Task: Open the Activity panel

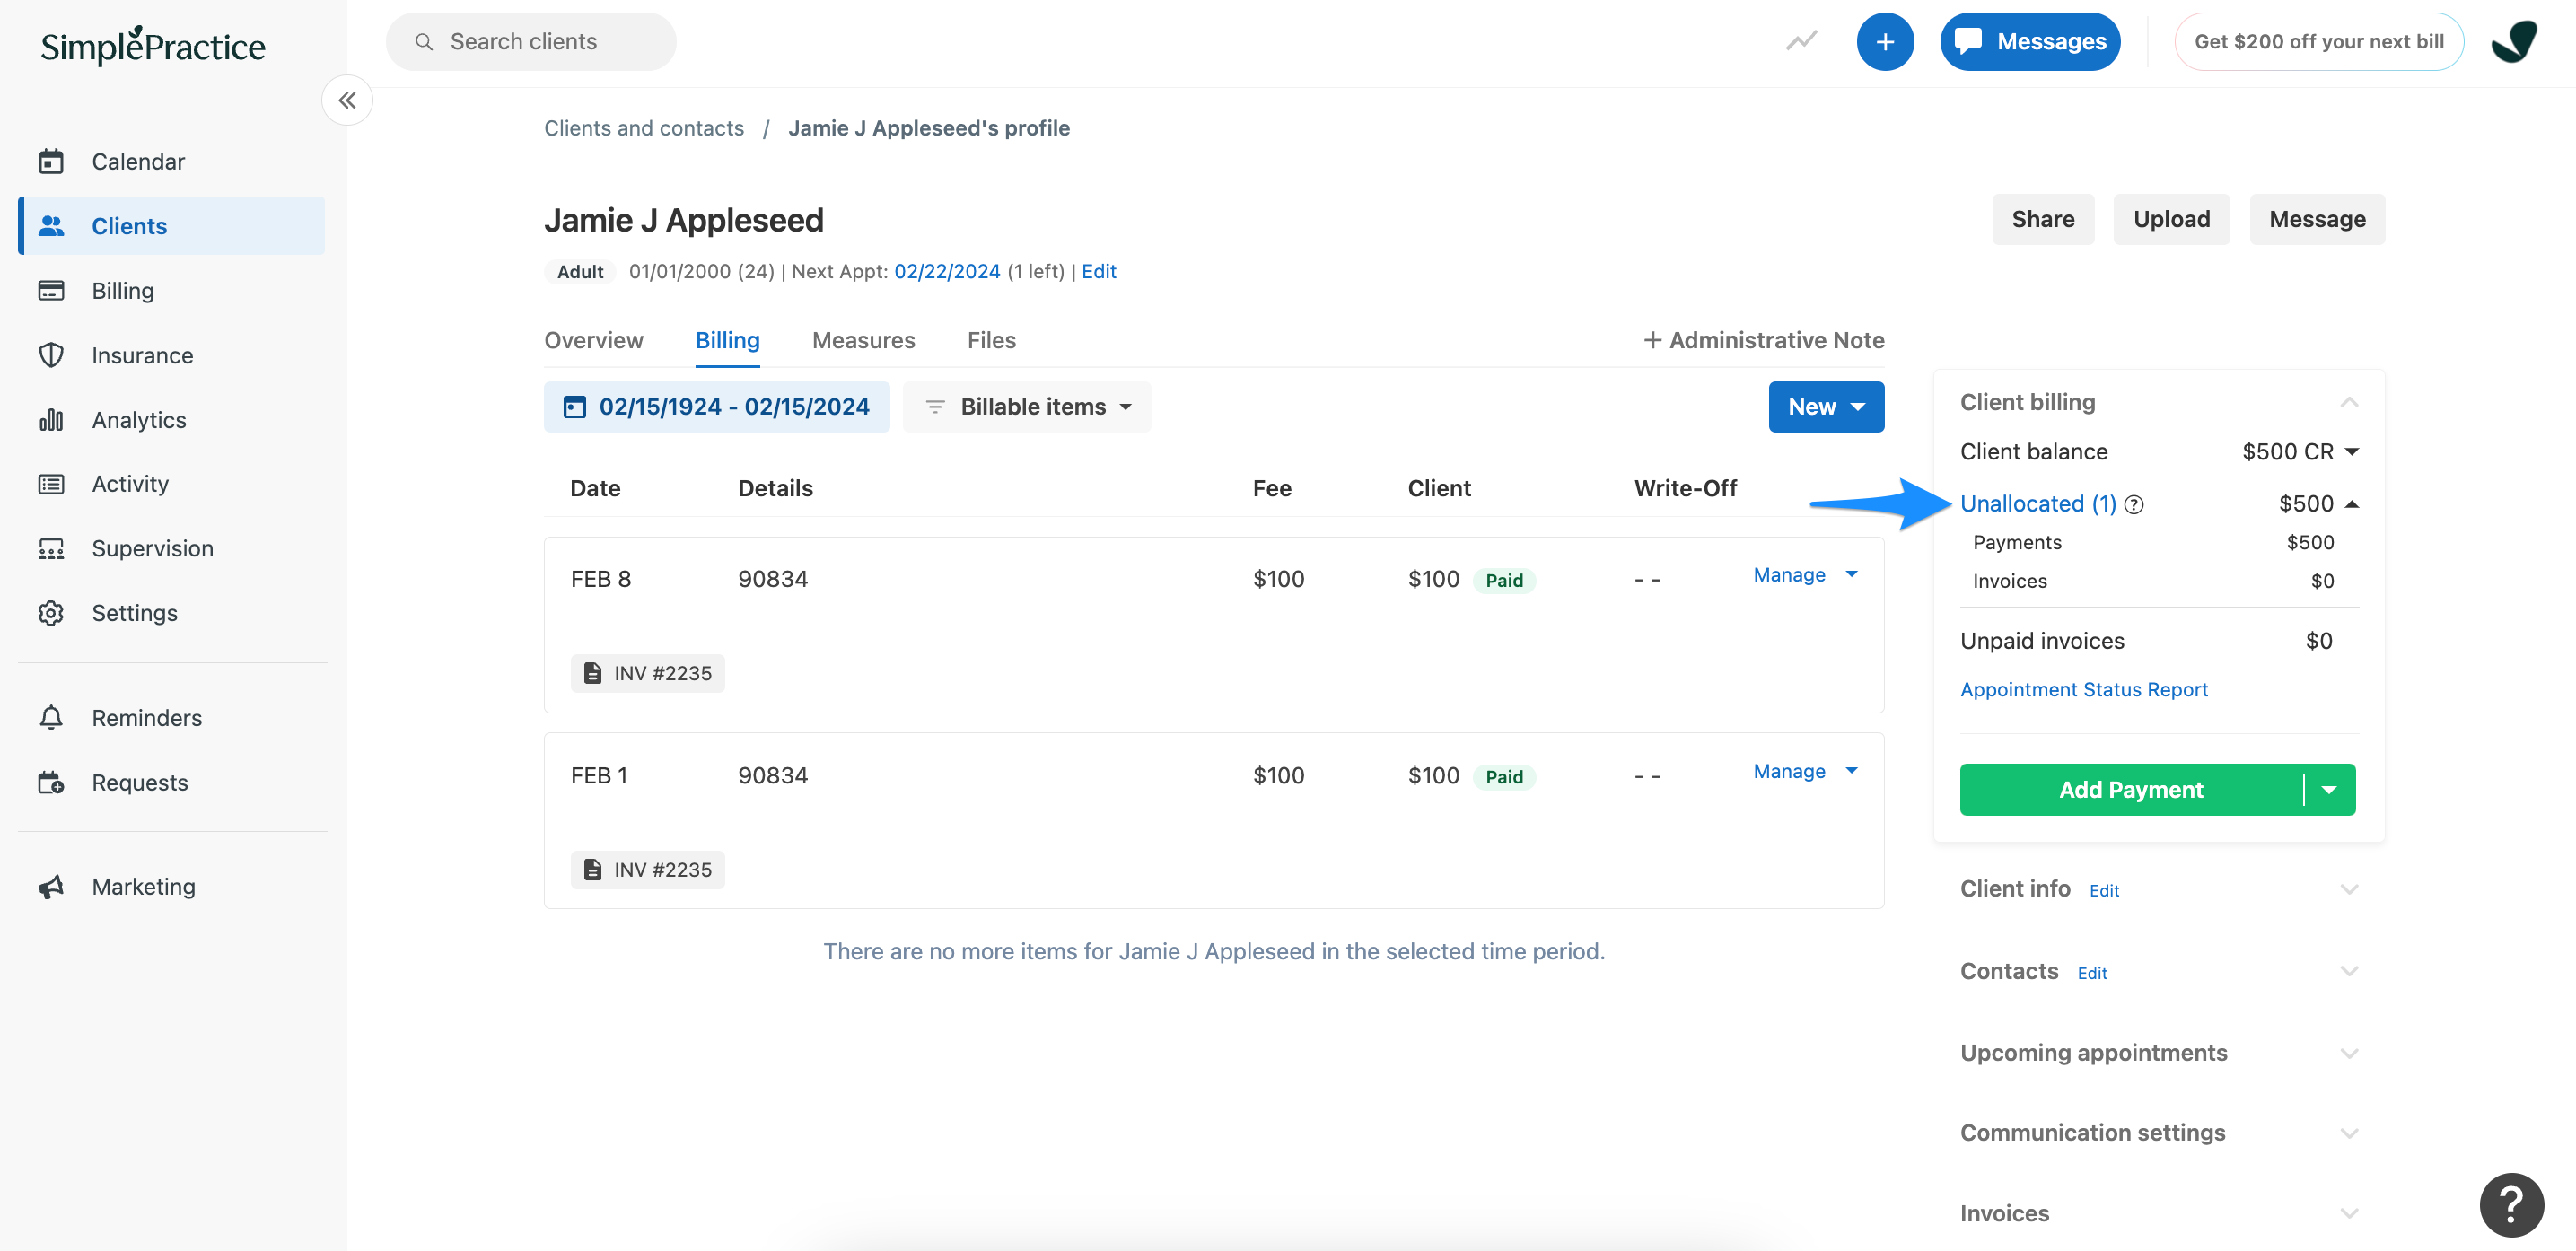Action: (52, 483)
